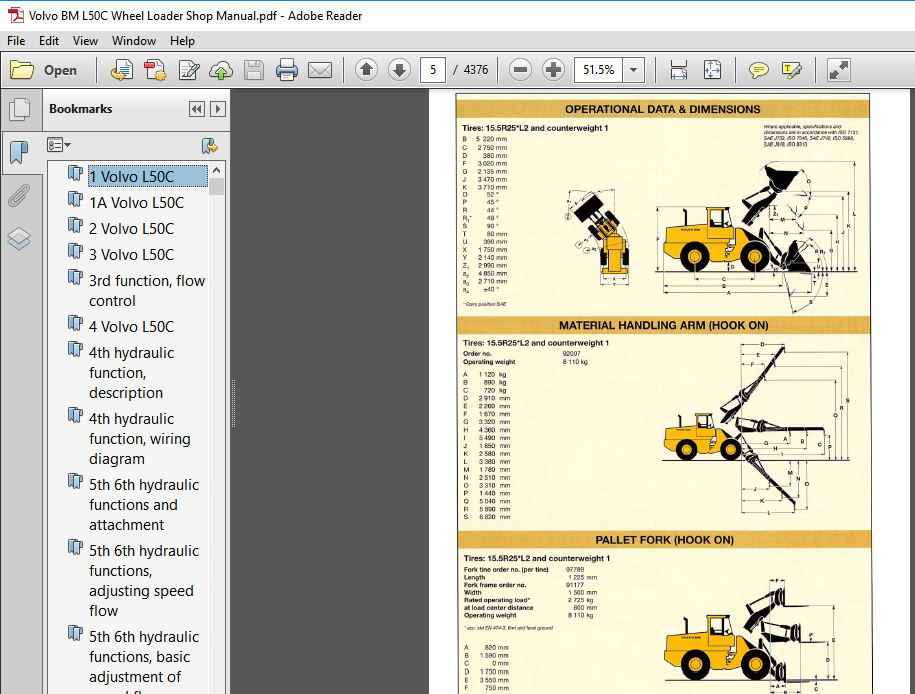Click the zoom percentage field
Screen dimensions: 915x694
point(598,70)
